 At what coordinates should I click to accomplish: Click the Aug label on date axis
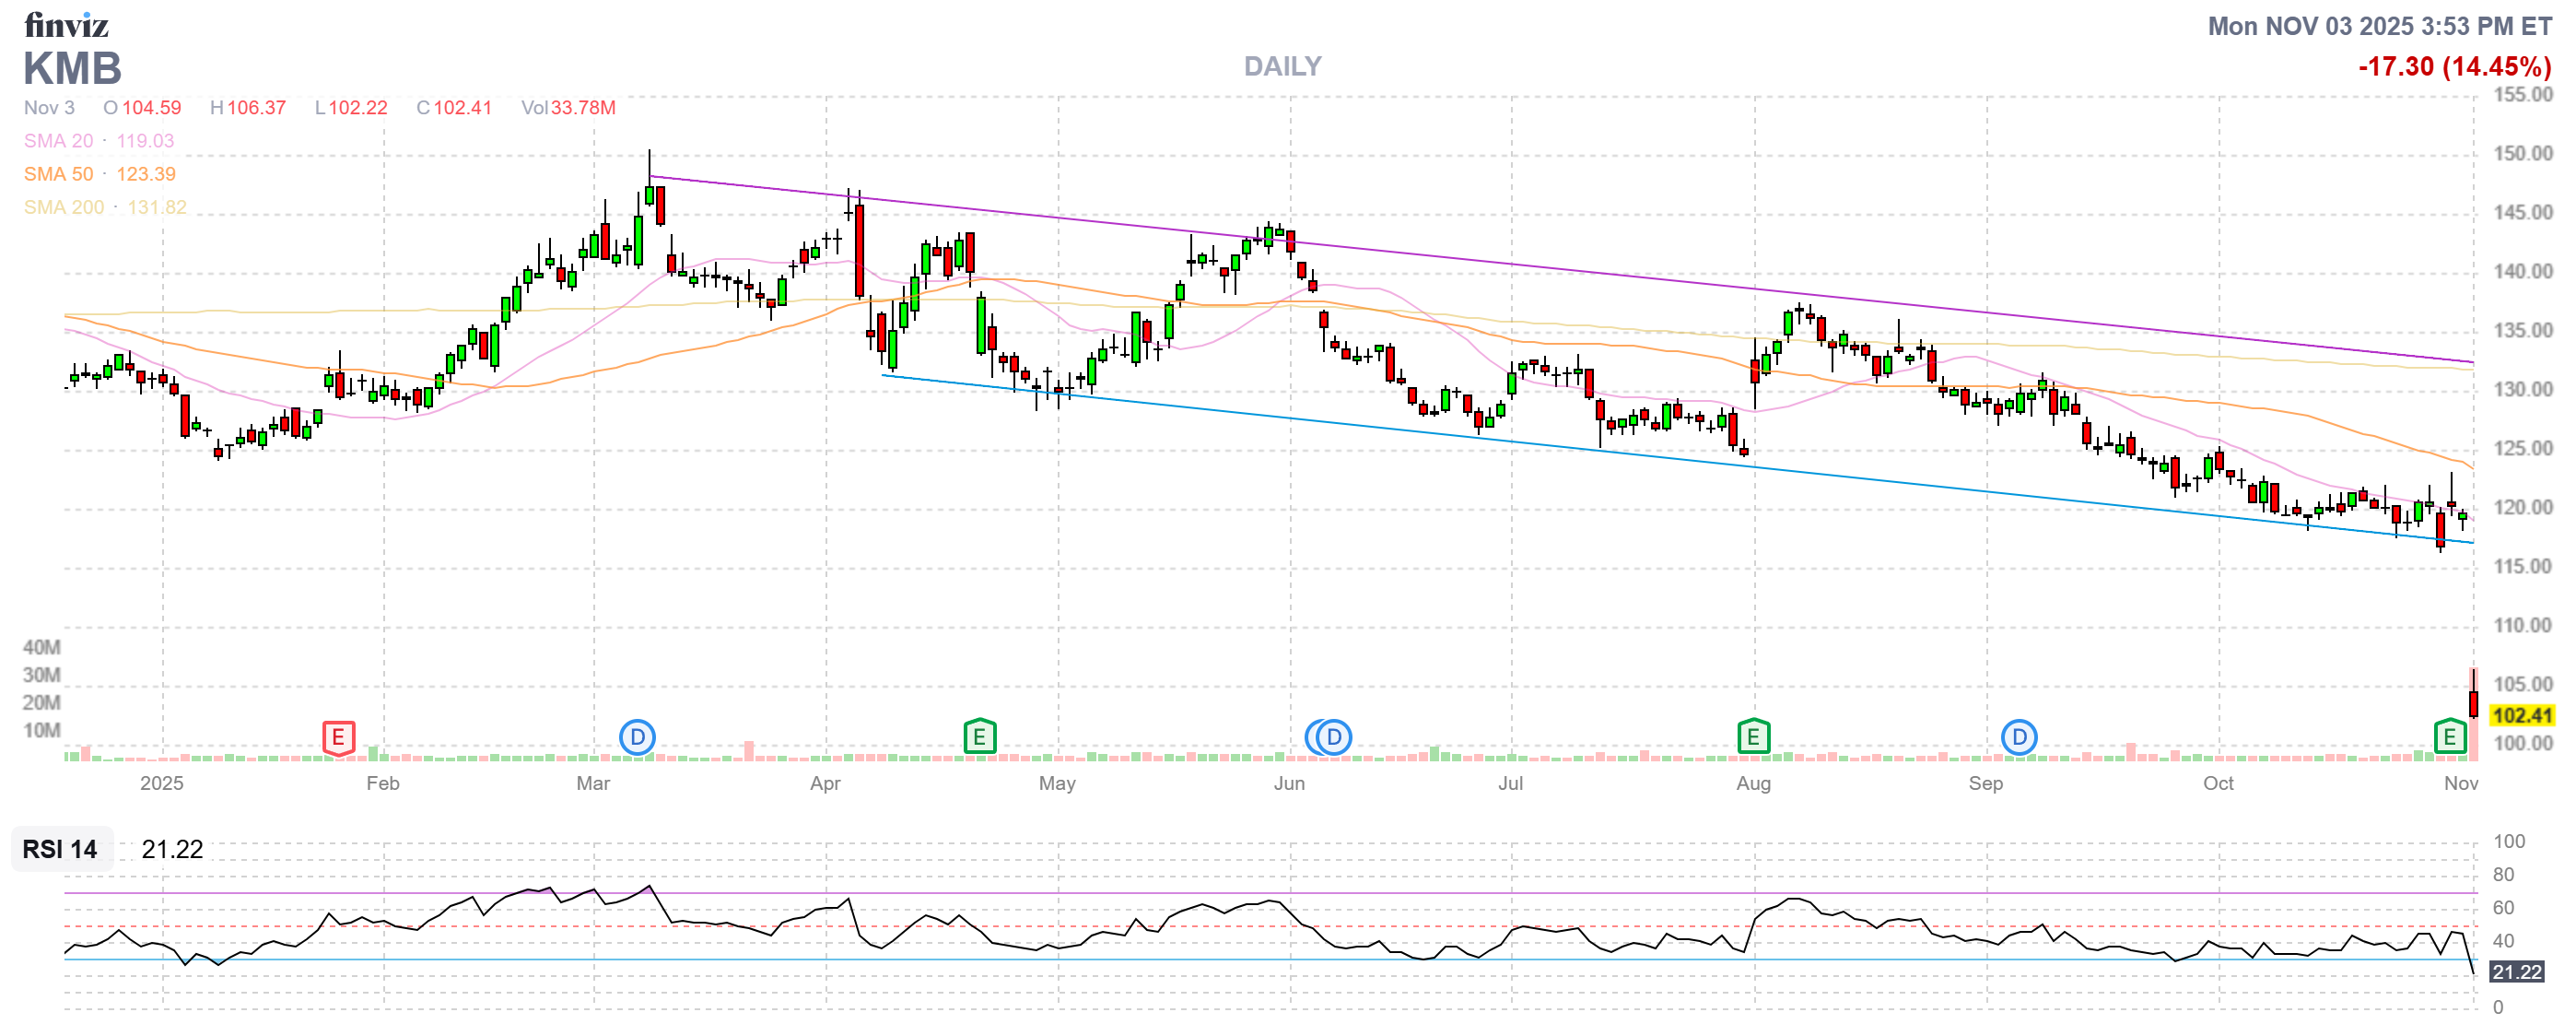pyautogui.click(x=1753, y=783)
